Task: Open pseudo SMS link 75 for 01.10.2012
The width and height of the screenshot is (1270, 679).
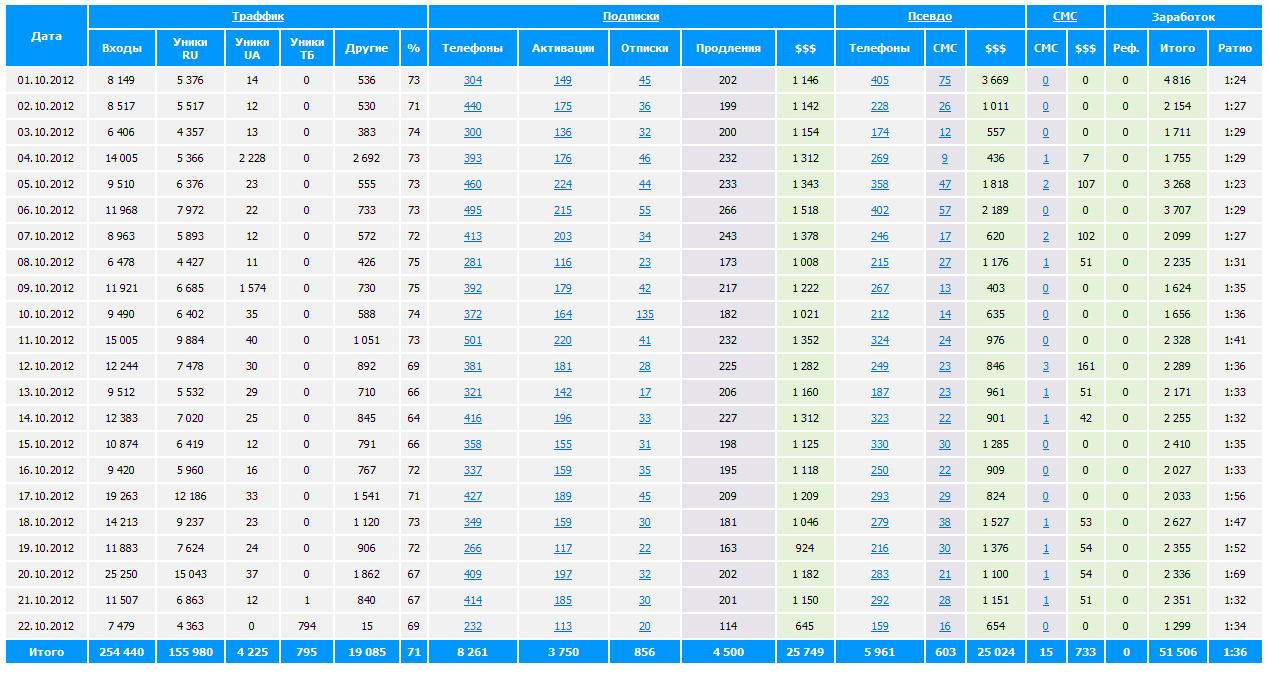Action: click(x=945, y=80)
